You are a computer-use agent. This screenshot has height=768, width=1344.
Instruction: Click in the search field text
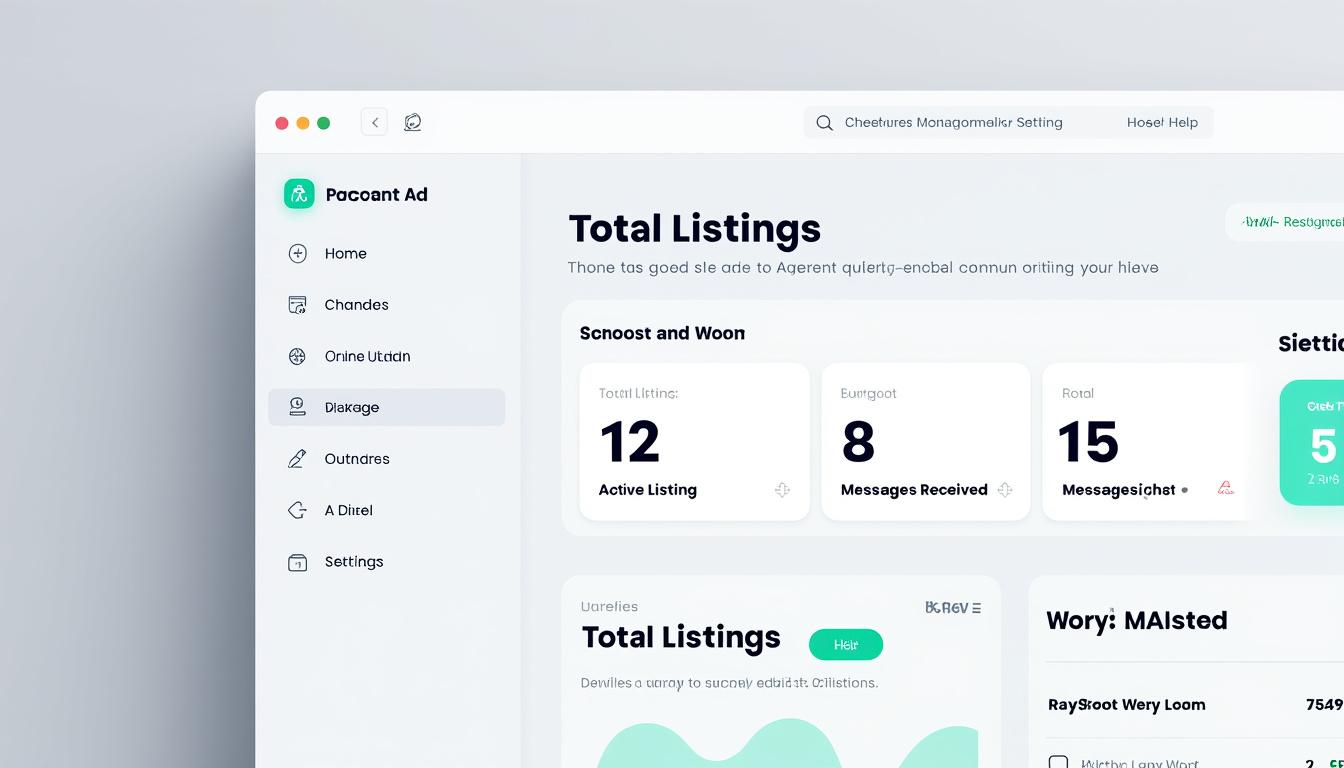click(x=953, y=122)
